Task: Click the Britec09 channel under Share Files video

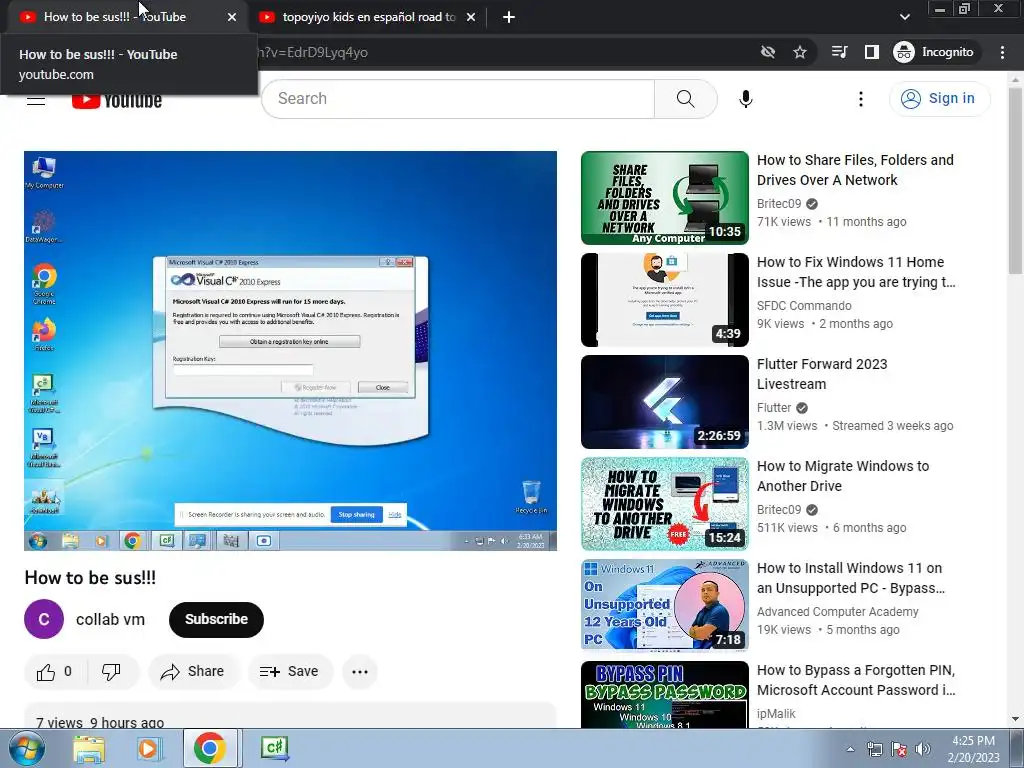Action: pos(778,204)
